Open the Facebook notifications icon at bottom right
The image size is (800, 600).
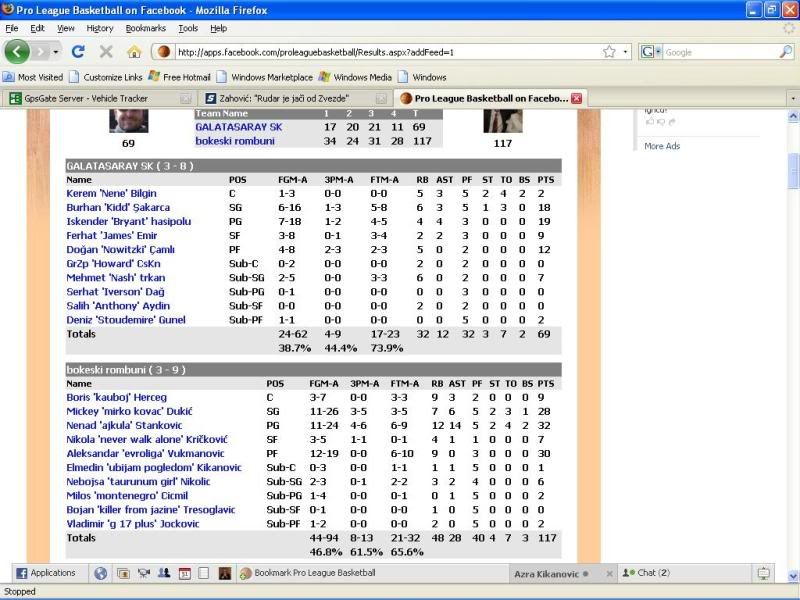(x=763, y=573)
